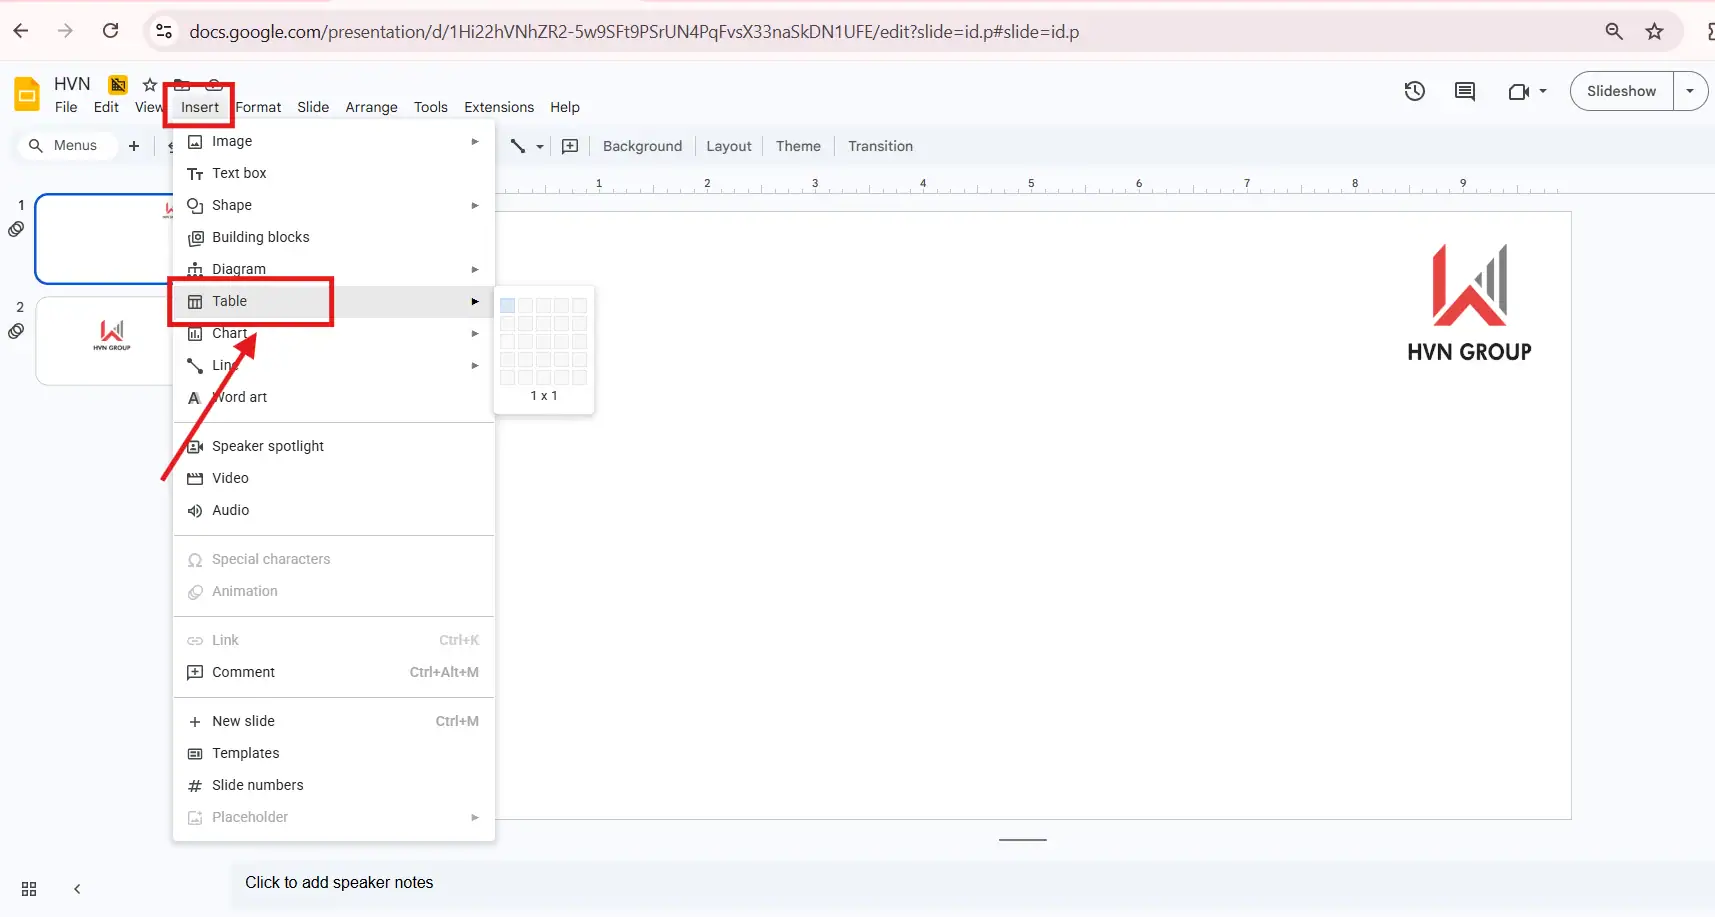Expand Slideshow options dropdown arrow
The image size is (1715, 917).
click(x=1690, y=91)
